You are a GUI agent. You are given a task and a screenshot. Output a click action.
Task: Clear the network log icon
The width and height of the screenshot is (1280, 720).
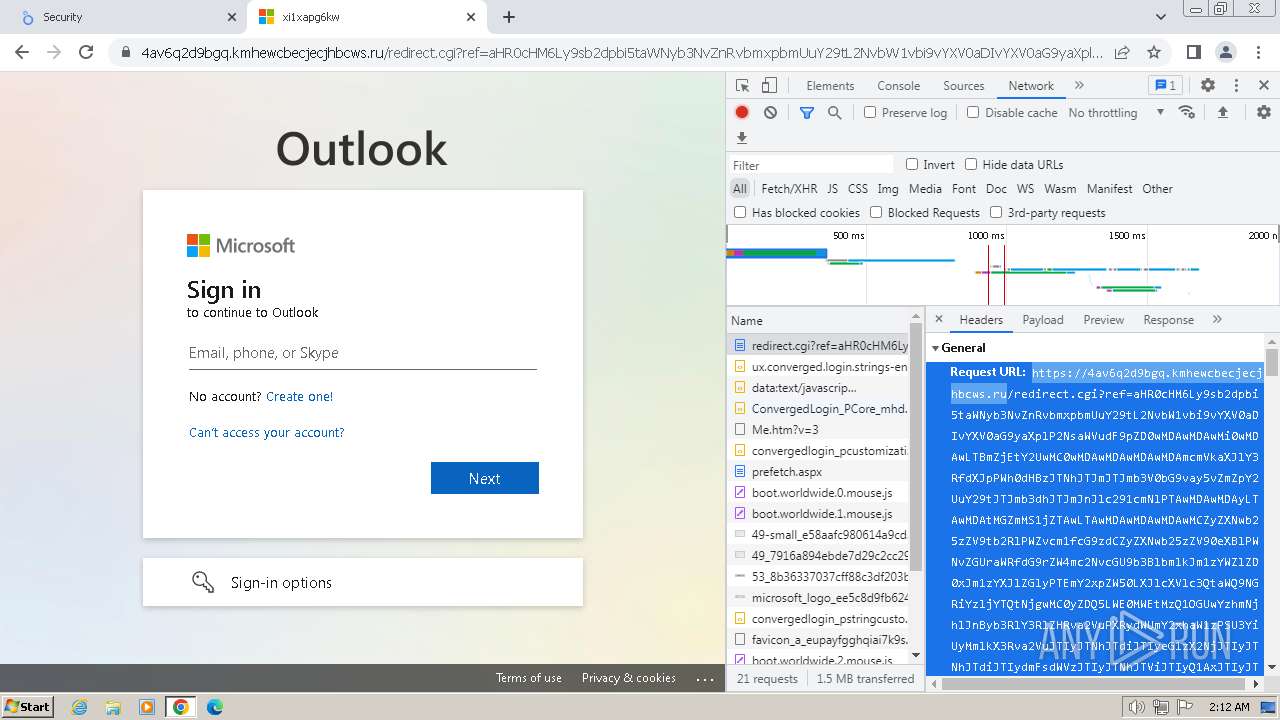(x=770, y=113)
